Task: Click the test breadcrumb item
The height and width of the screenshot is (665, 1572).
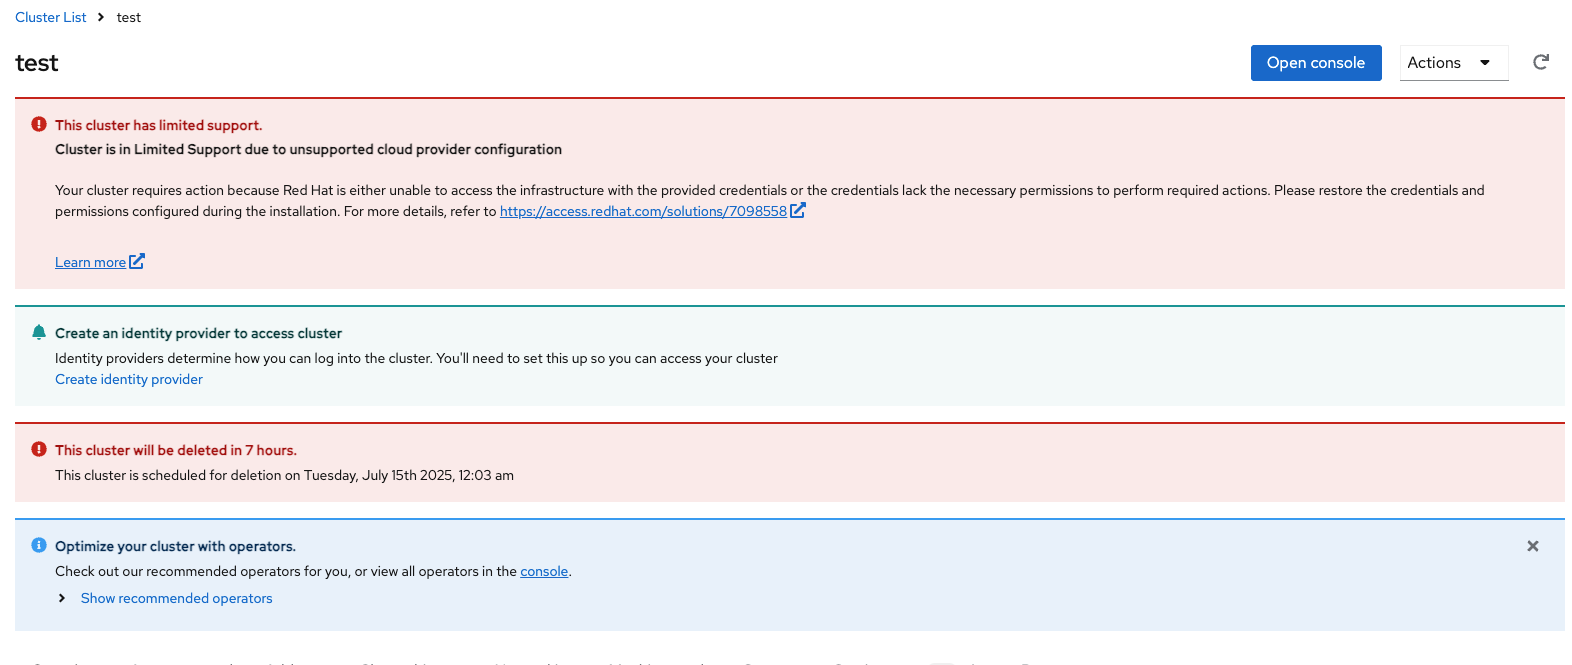Action: (129, 17)
